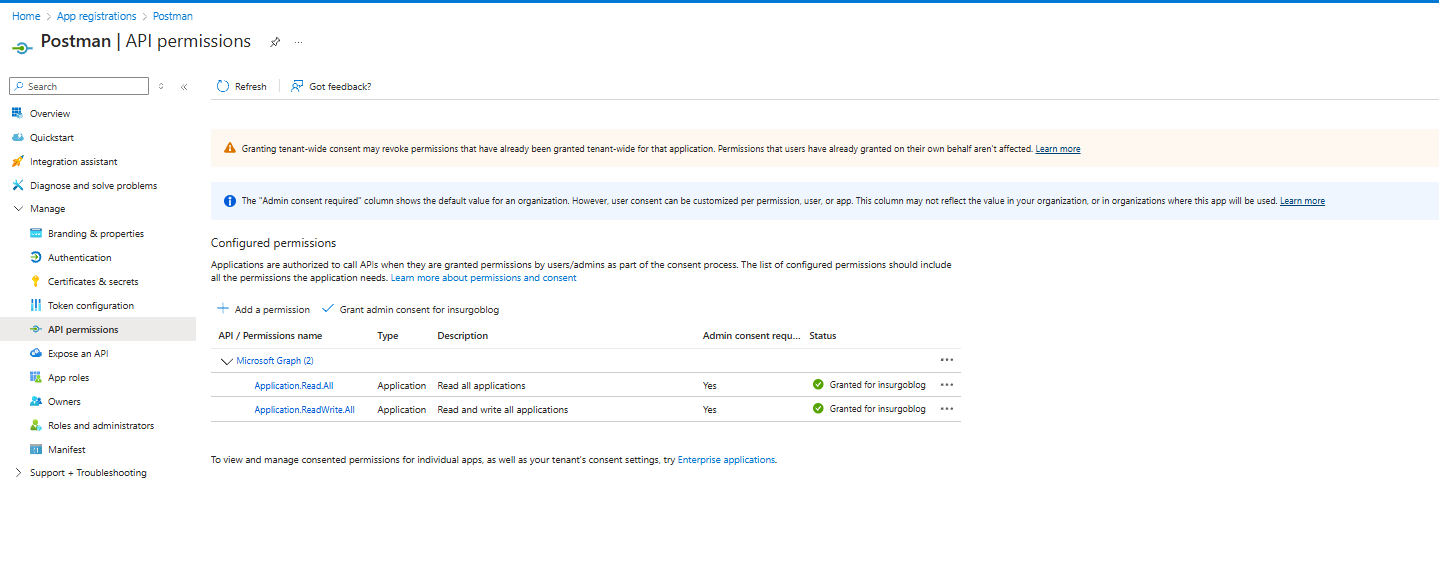Click the Postman breadcrumb link
The width and height of the screenshot is (1439, 567).
click(x=173, y=16)
